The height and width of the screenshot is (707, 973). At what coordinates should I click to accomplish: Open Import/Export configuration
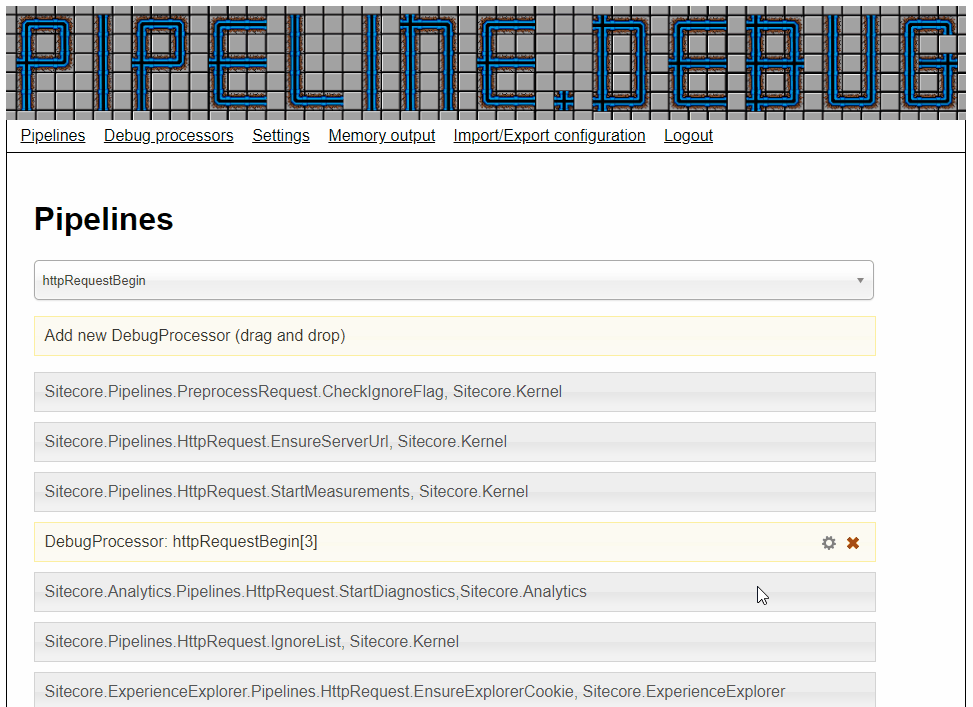[549, 135]
